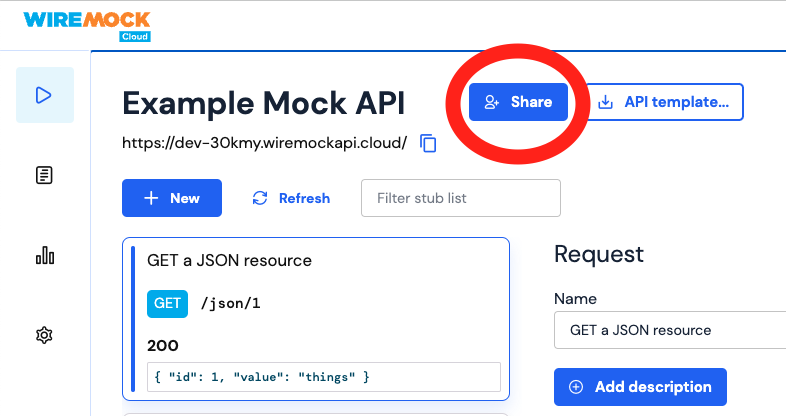Edit the request Name input field
Image resolution: width=786 pixels, height=416 pixels.
[670, 330]
